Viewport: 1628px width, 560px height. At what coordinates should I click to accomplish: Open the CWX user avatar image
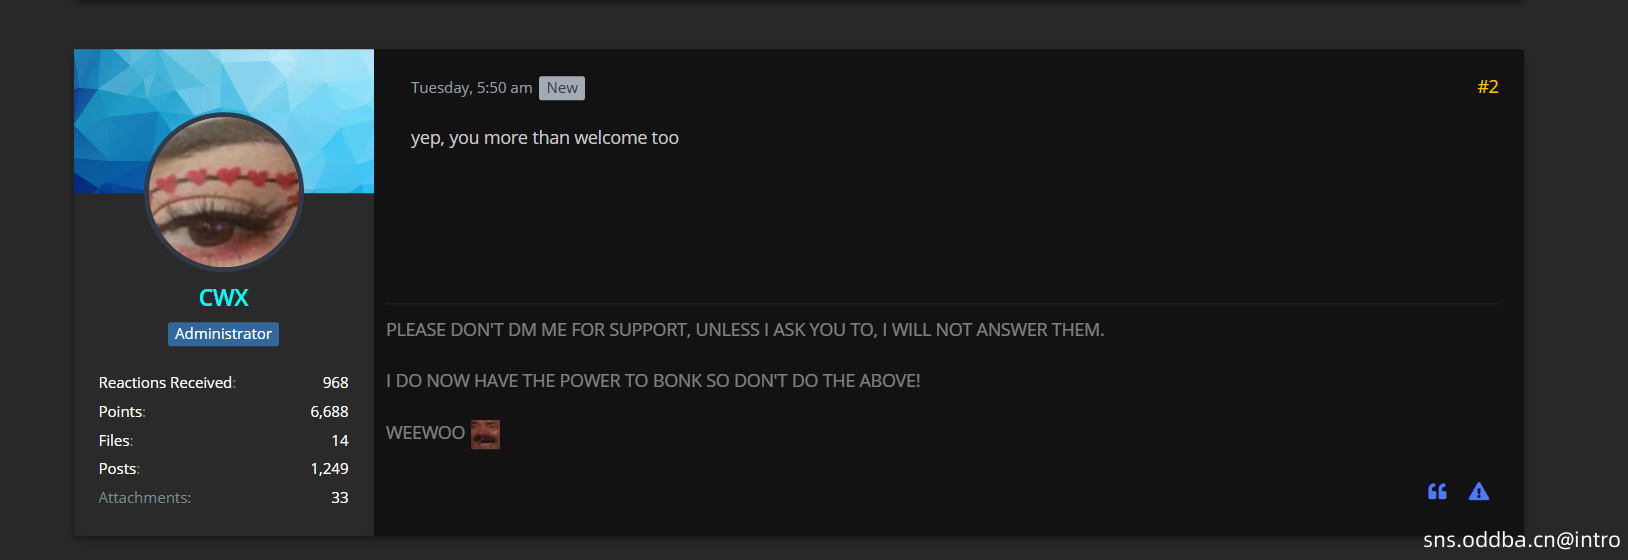[x=224, y=192]
